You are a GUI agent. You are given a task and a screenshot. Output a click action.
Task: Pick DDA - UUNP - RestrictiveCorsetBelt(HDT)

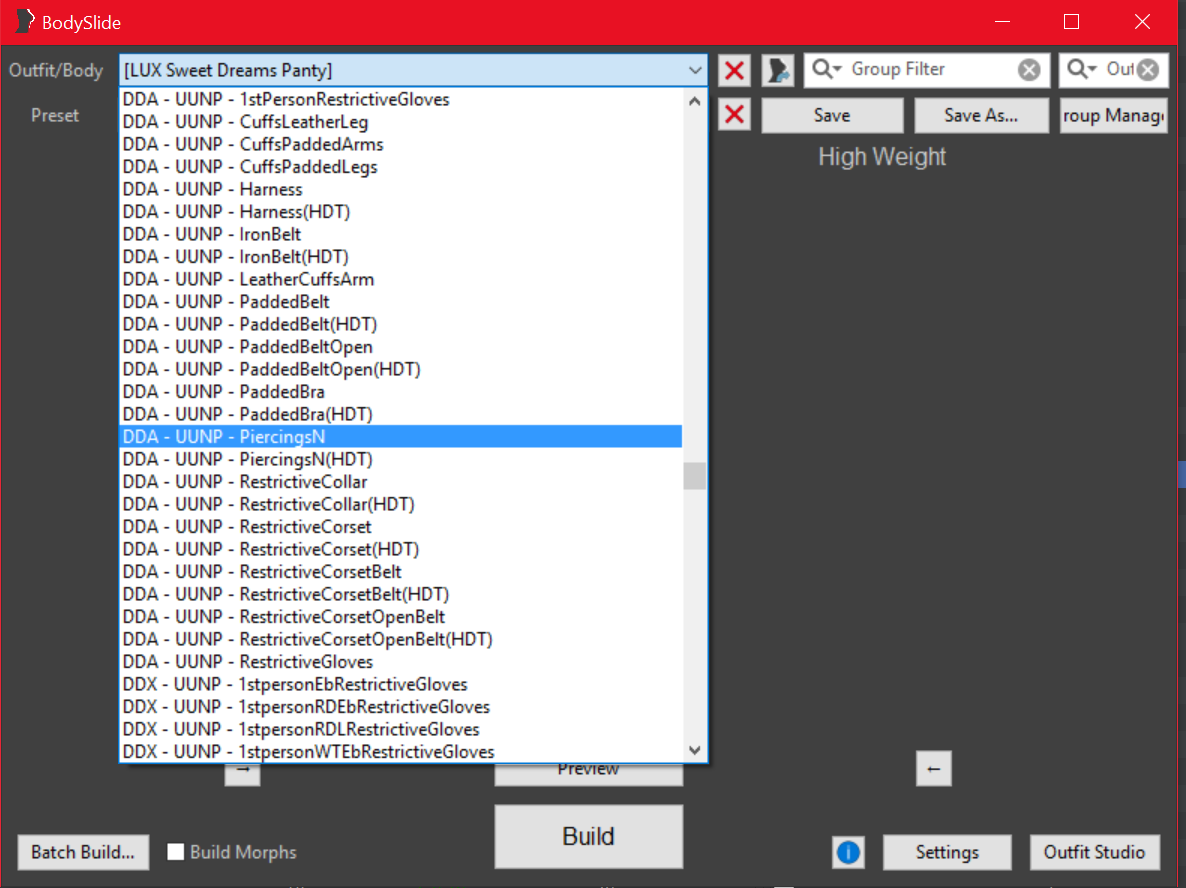click(401, 595)
